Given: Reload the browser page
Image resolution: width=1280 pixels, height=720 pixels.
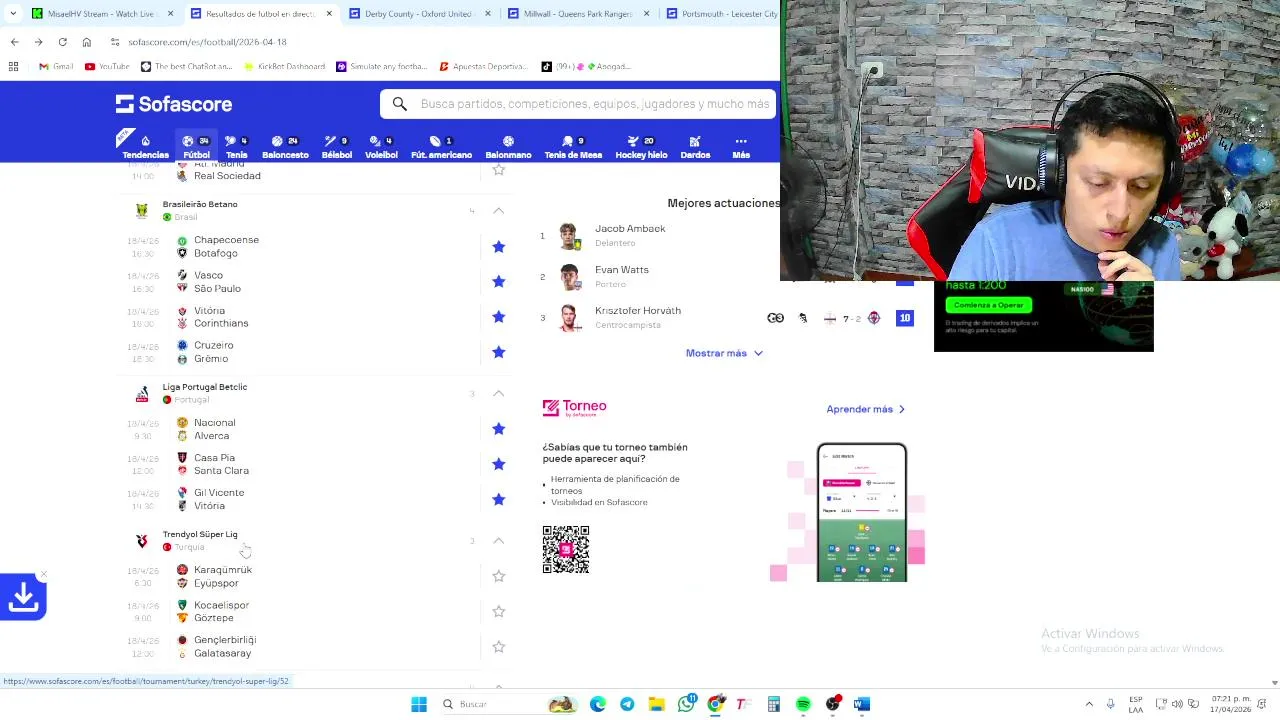Looking at the screenshot, I should click(62, 42).
